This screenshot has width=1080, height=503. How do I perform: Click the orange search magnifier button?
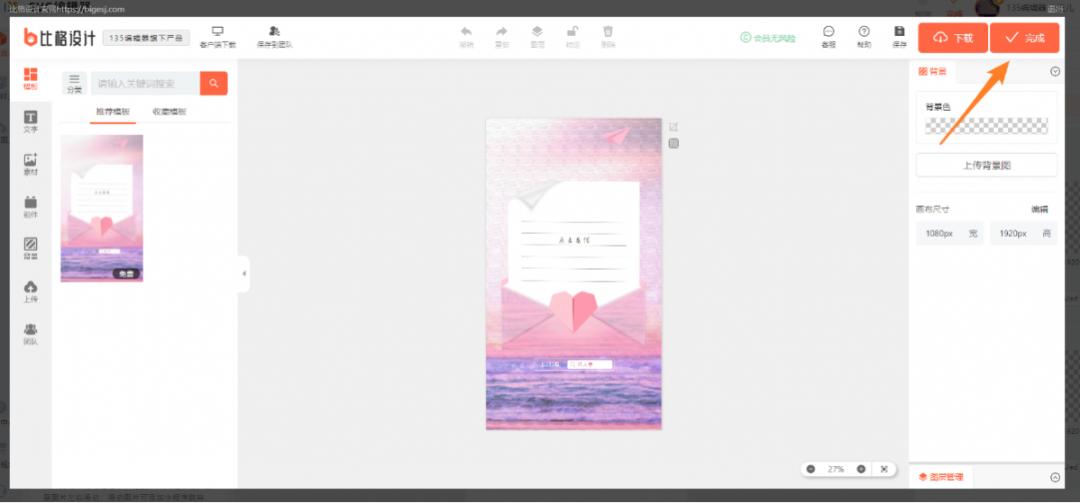coord(214,83)
